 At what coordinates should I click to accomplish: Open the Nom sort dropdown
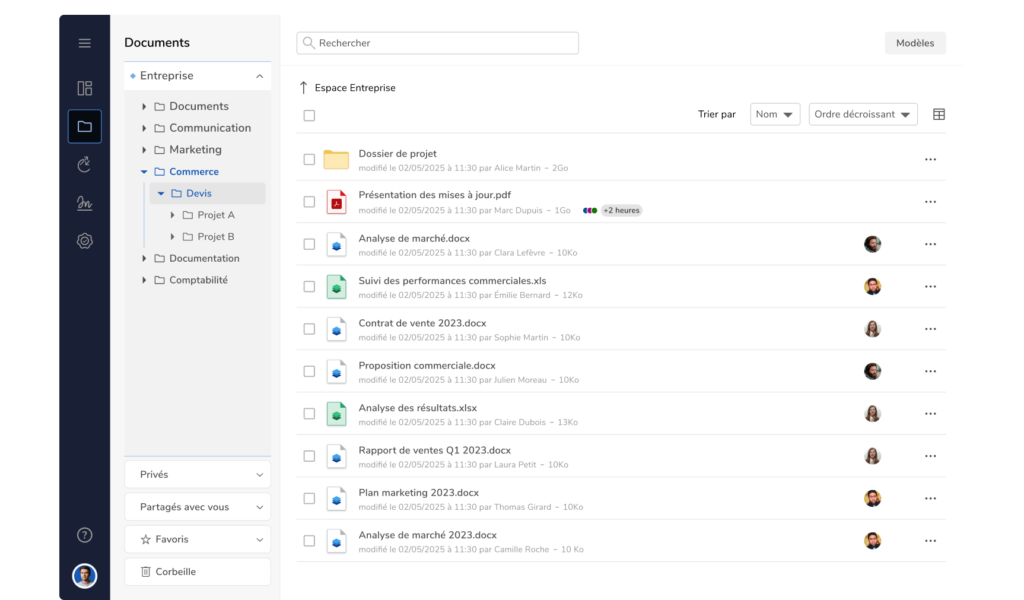point(775,115)
